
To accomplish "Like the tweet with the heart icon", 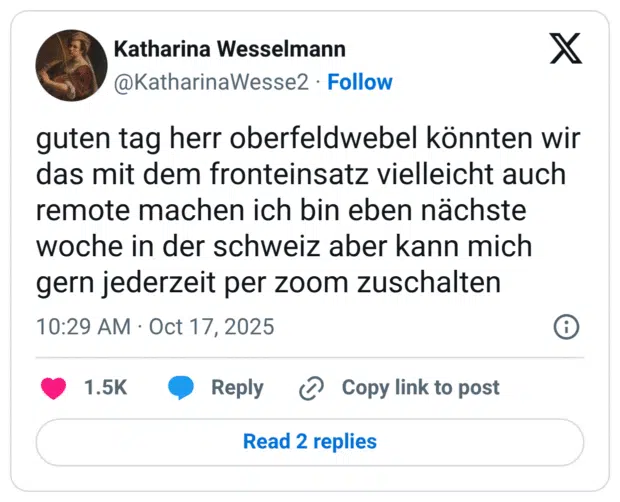I will (53, 388).
